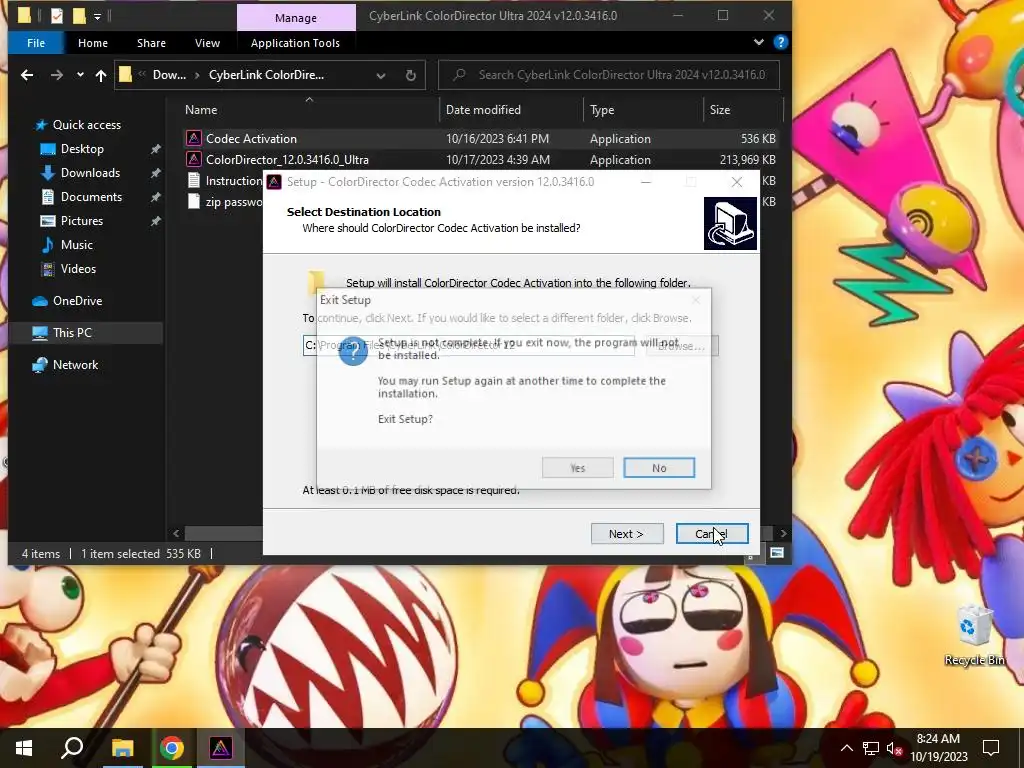Open Google Chrome from taskbar
Screen dimensions: 1024x768
pos(172,748)
